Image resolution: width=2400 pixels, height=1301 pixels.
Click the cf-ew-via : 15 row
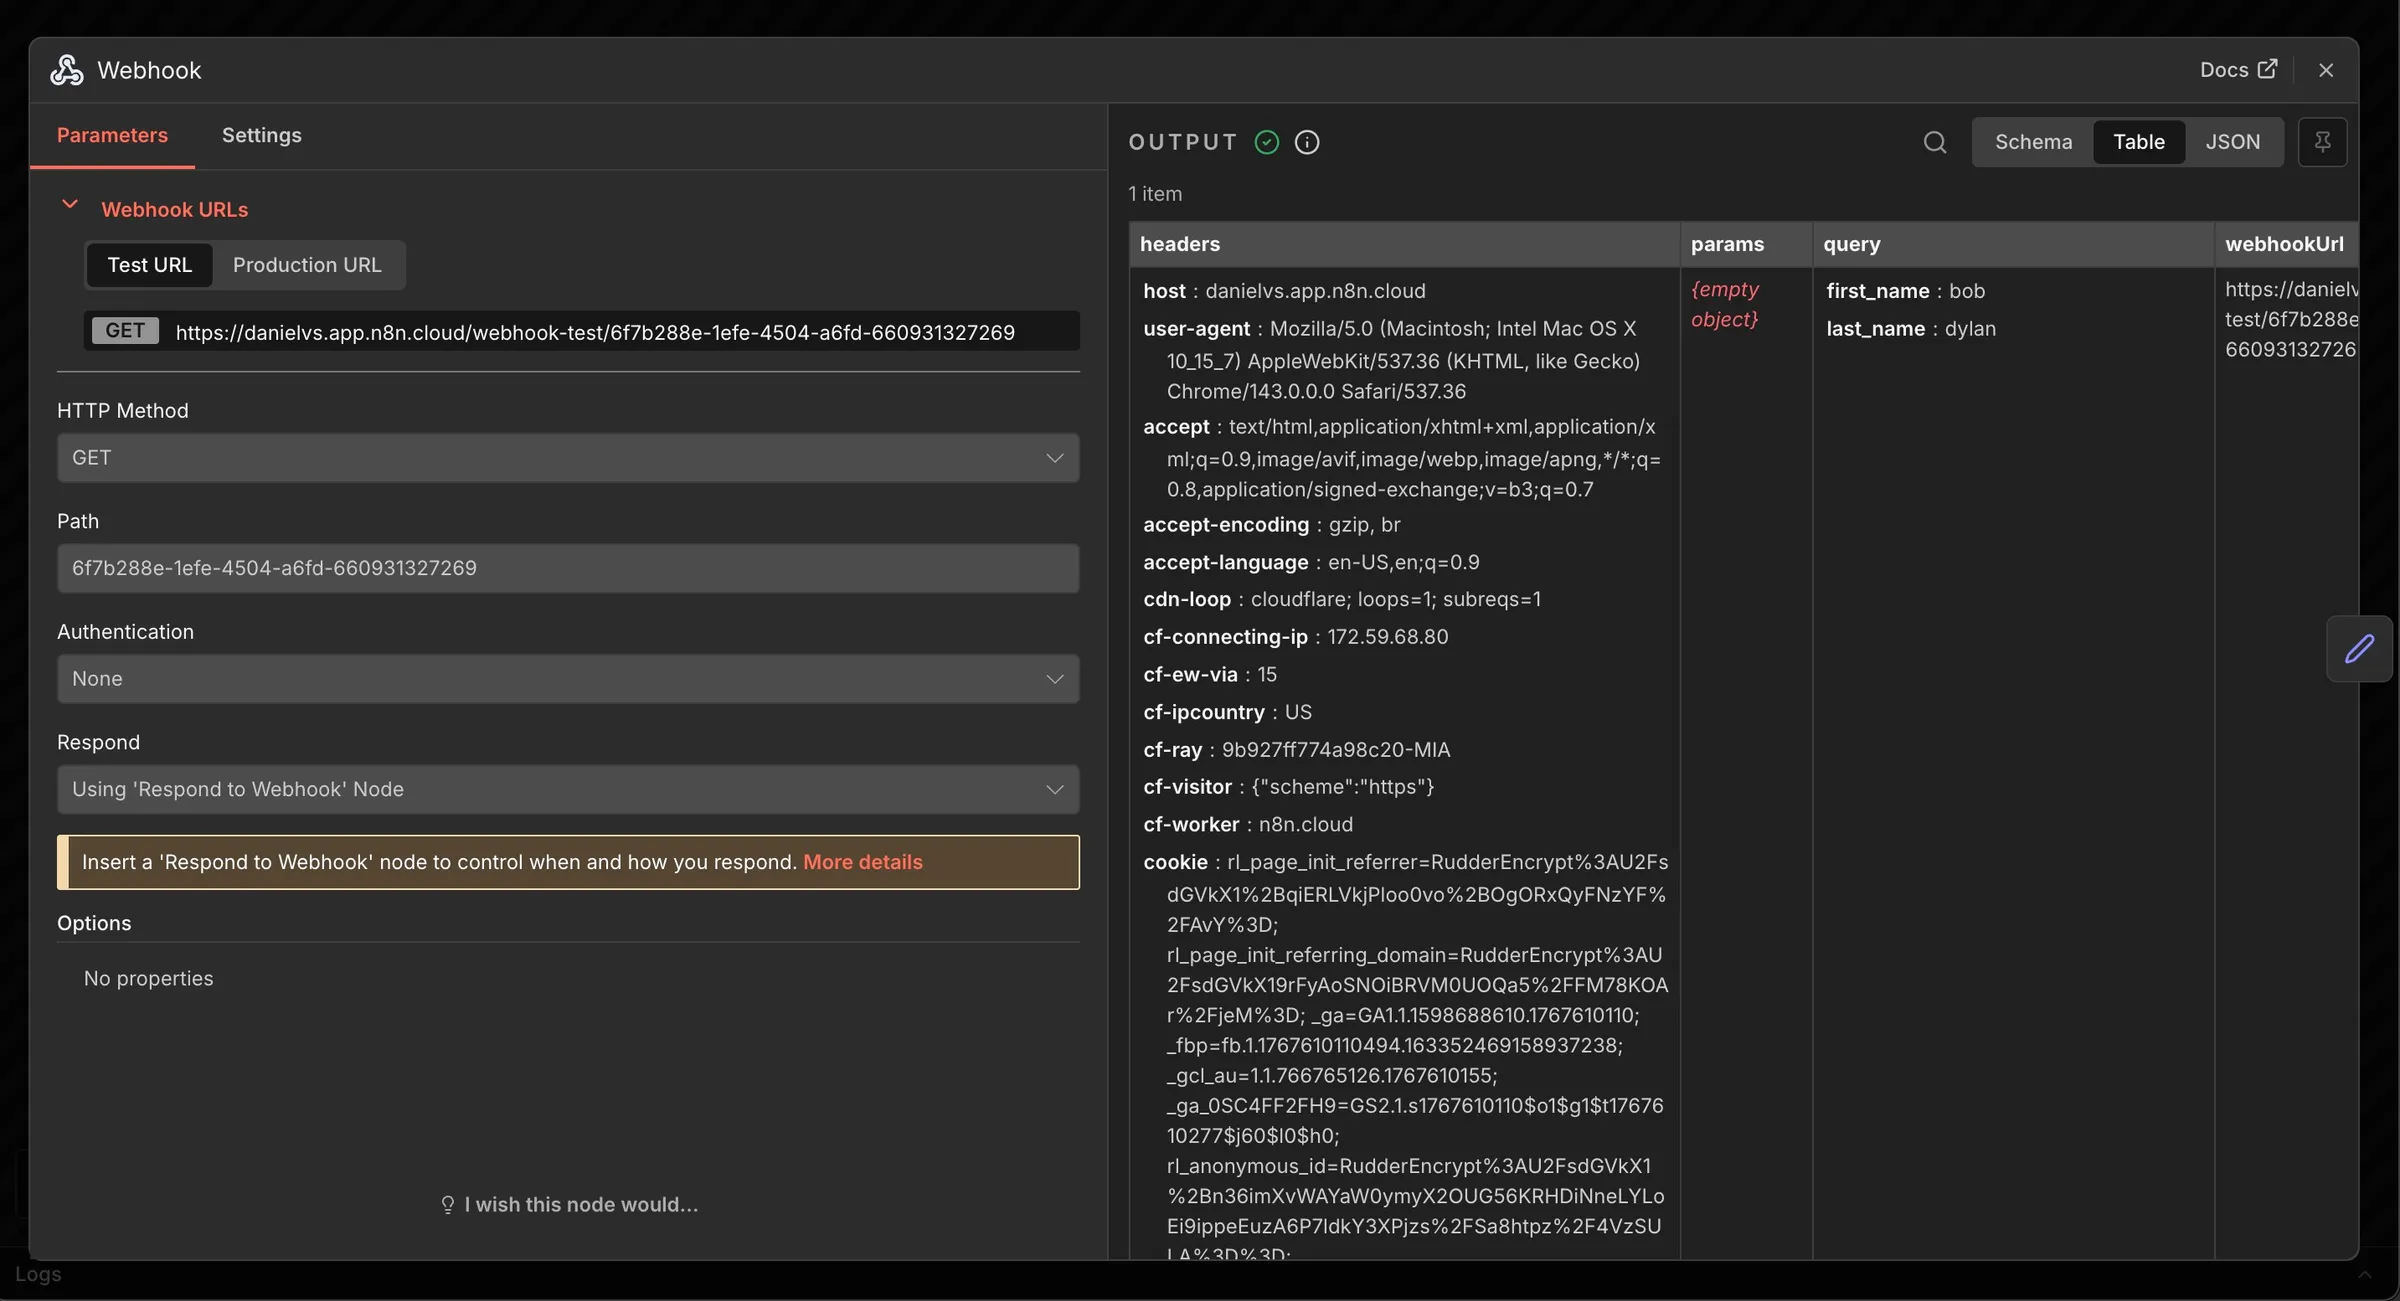click(1210, 675)
